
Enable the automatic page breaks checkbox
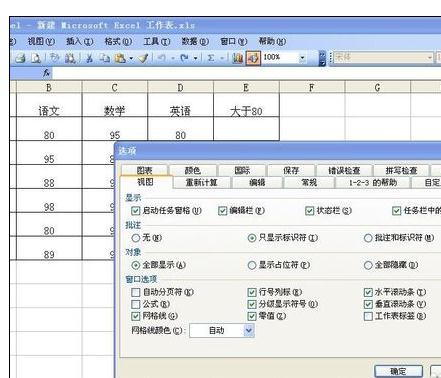pyautogui.click(x=135, y=292)
